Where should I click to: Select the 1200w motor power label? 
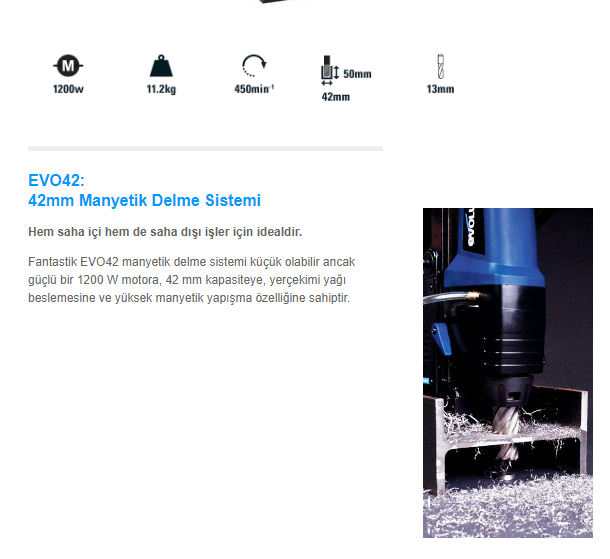click(66, 89)
